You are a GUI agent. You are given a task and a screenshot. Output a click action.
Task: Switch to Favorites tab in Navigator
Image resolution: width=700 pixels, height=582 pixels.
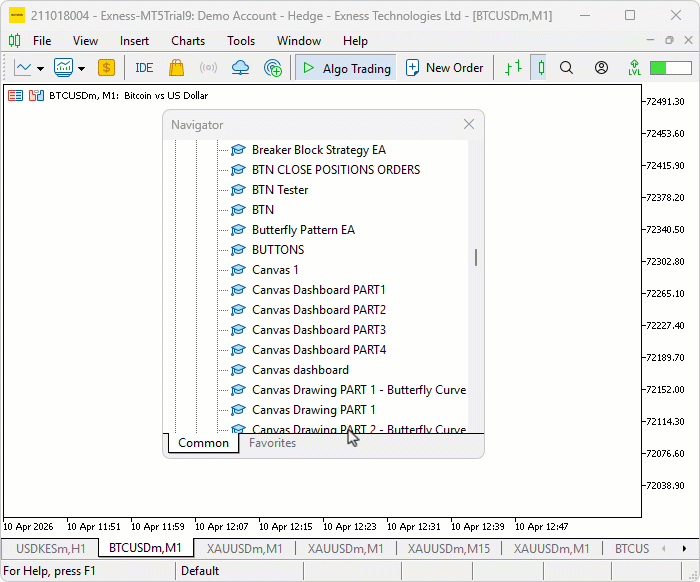tap(272, 443)
